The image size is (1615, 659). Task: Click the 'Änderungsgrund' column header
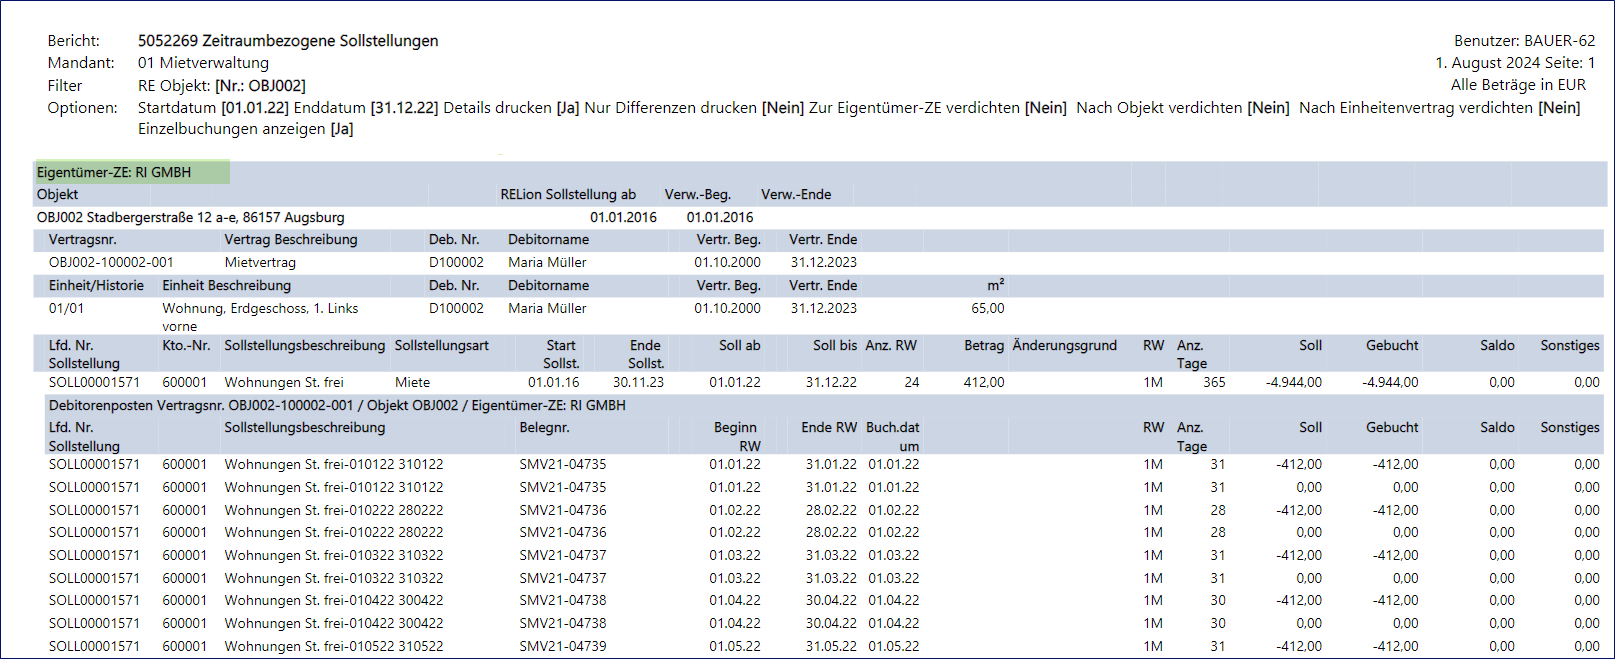pos(1064,345)
